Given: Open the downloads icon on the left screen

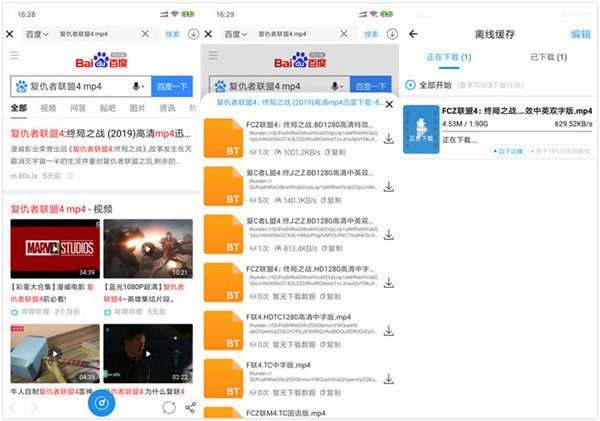Looking at the screenshot, I should tap(194, 34).
